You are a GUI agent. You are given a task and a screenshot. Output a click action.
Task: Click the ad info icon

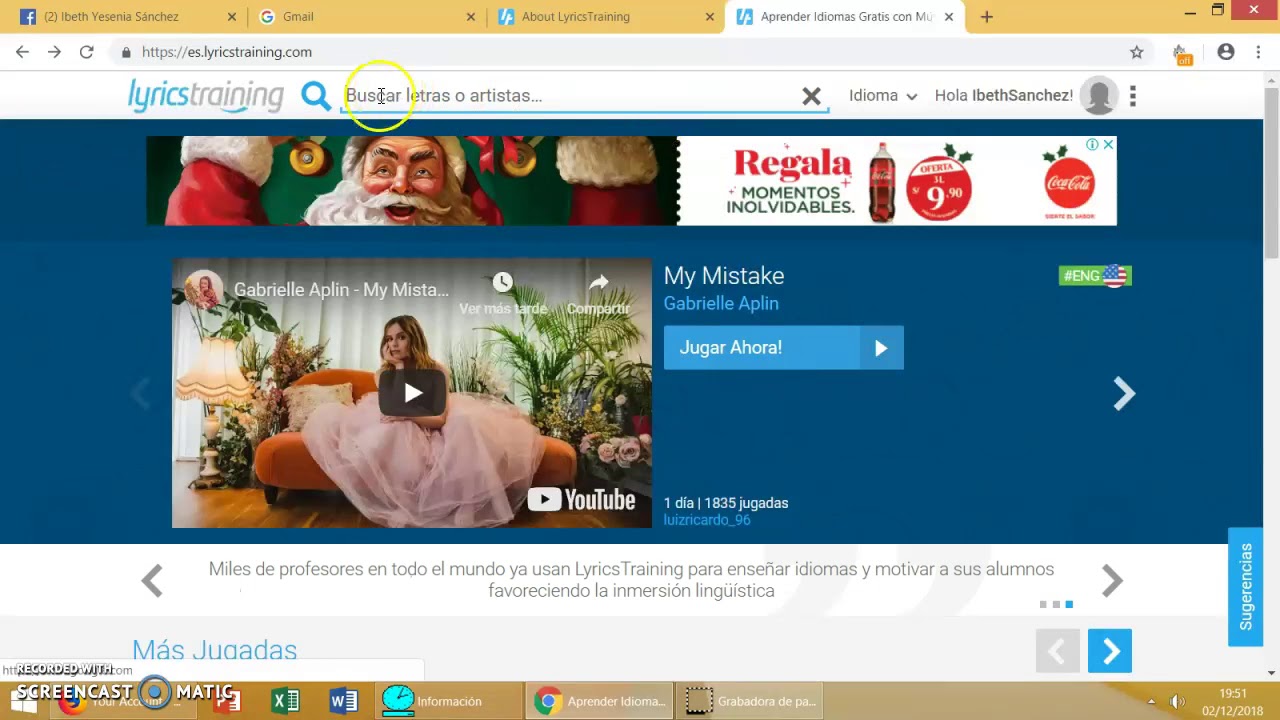tap(1093, 145)
